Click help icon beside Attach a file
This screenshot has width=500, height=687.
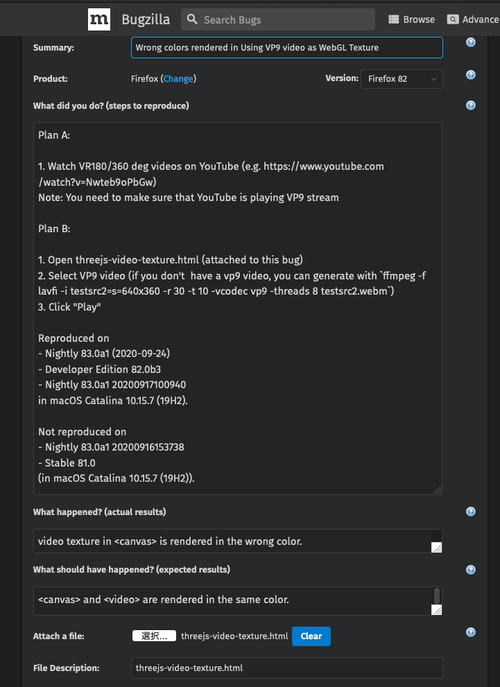[x=471, y=632]
